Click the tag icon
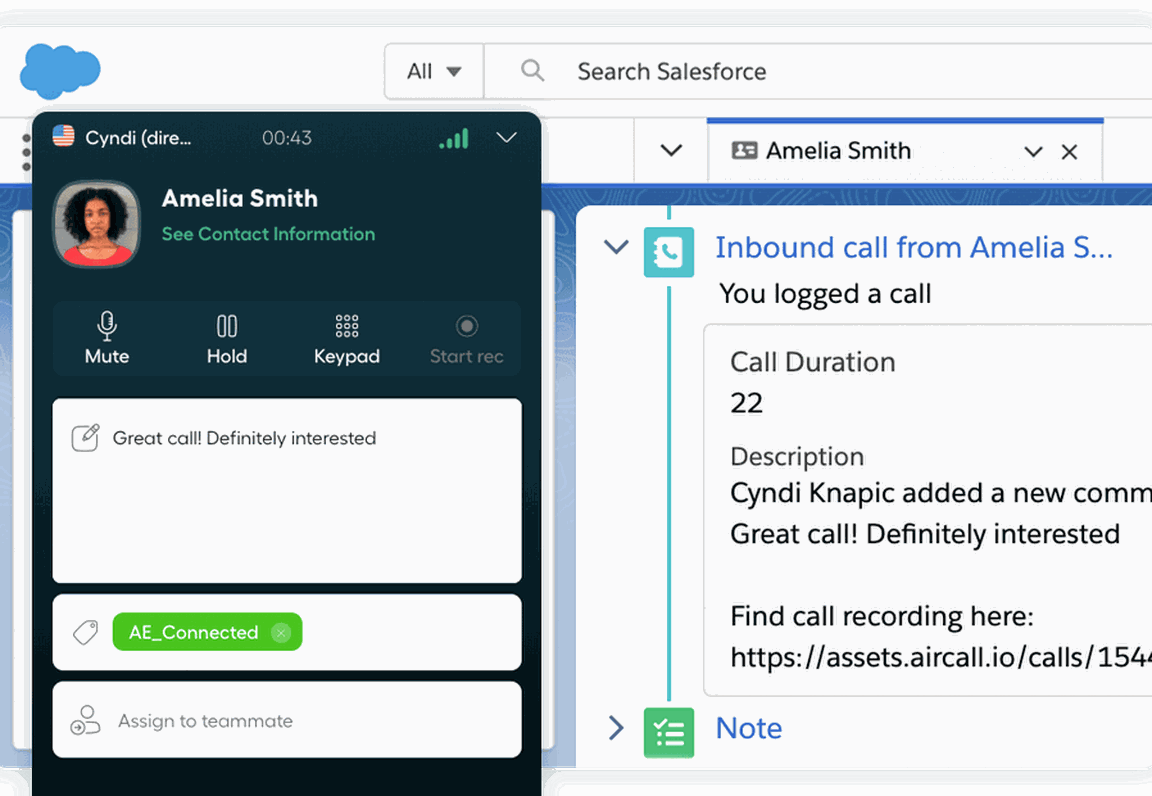1152x796 pixels. pyautogui.click(x=85, y=632)
